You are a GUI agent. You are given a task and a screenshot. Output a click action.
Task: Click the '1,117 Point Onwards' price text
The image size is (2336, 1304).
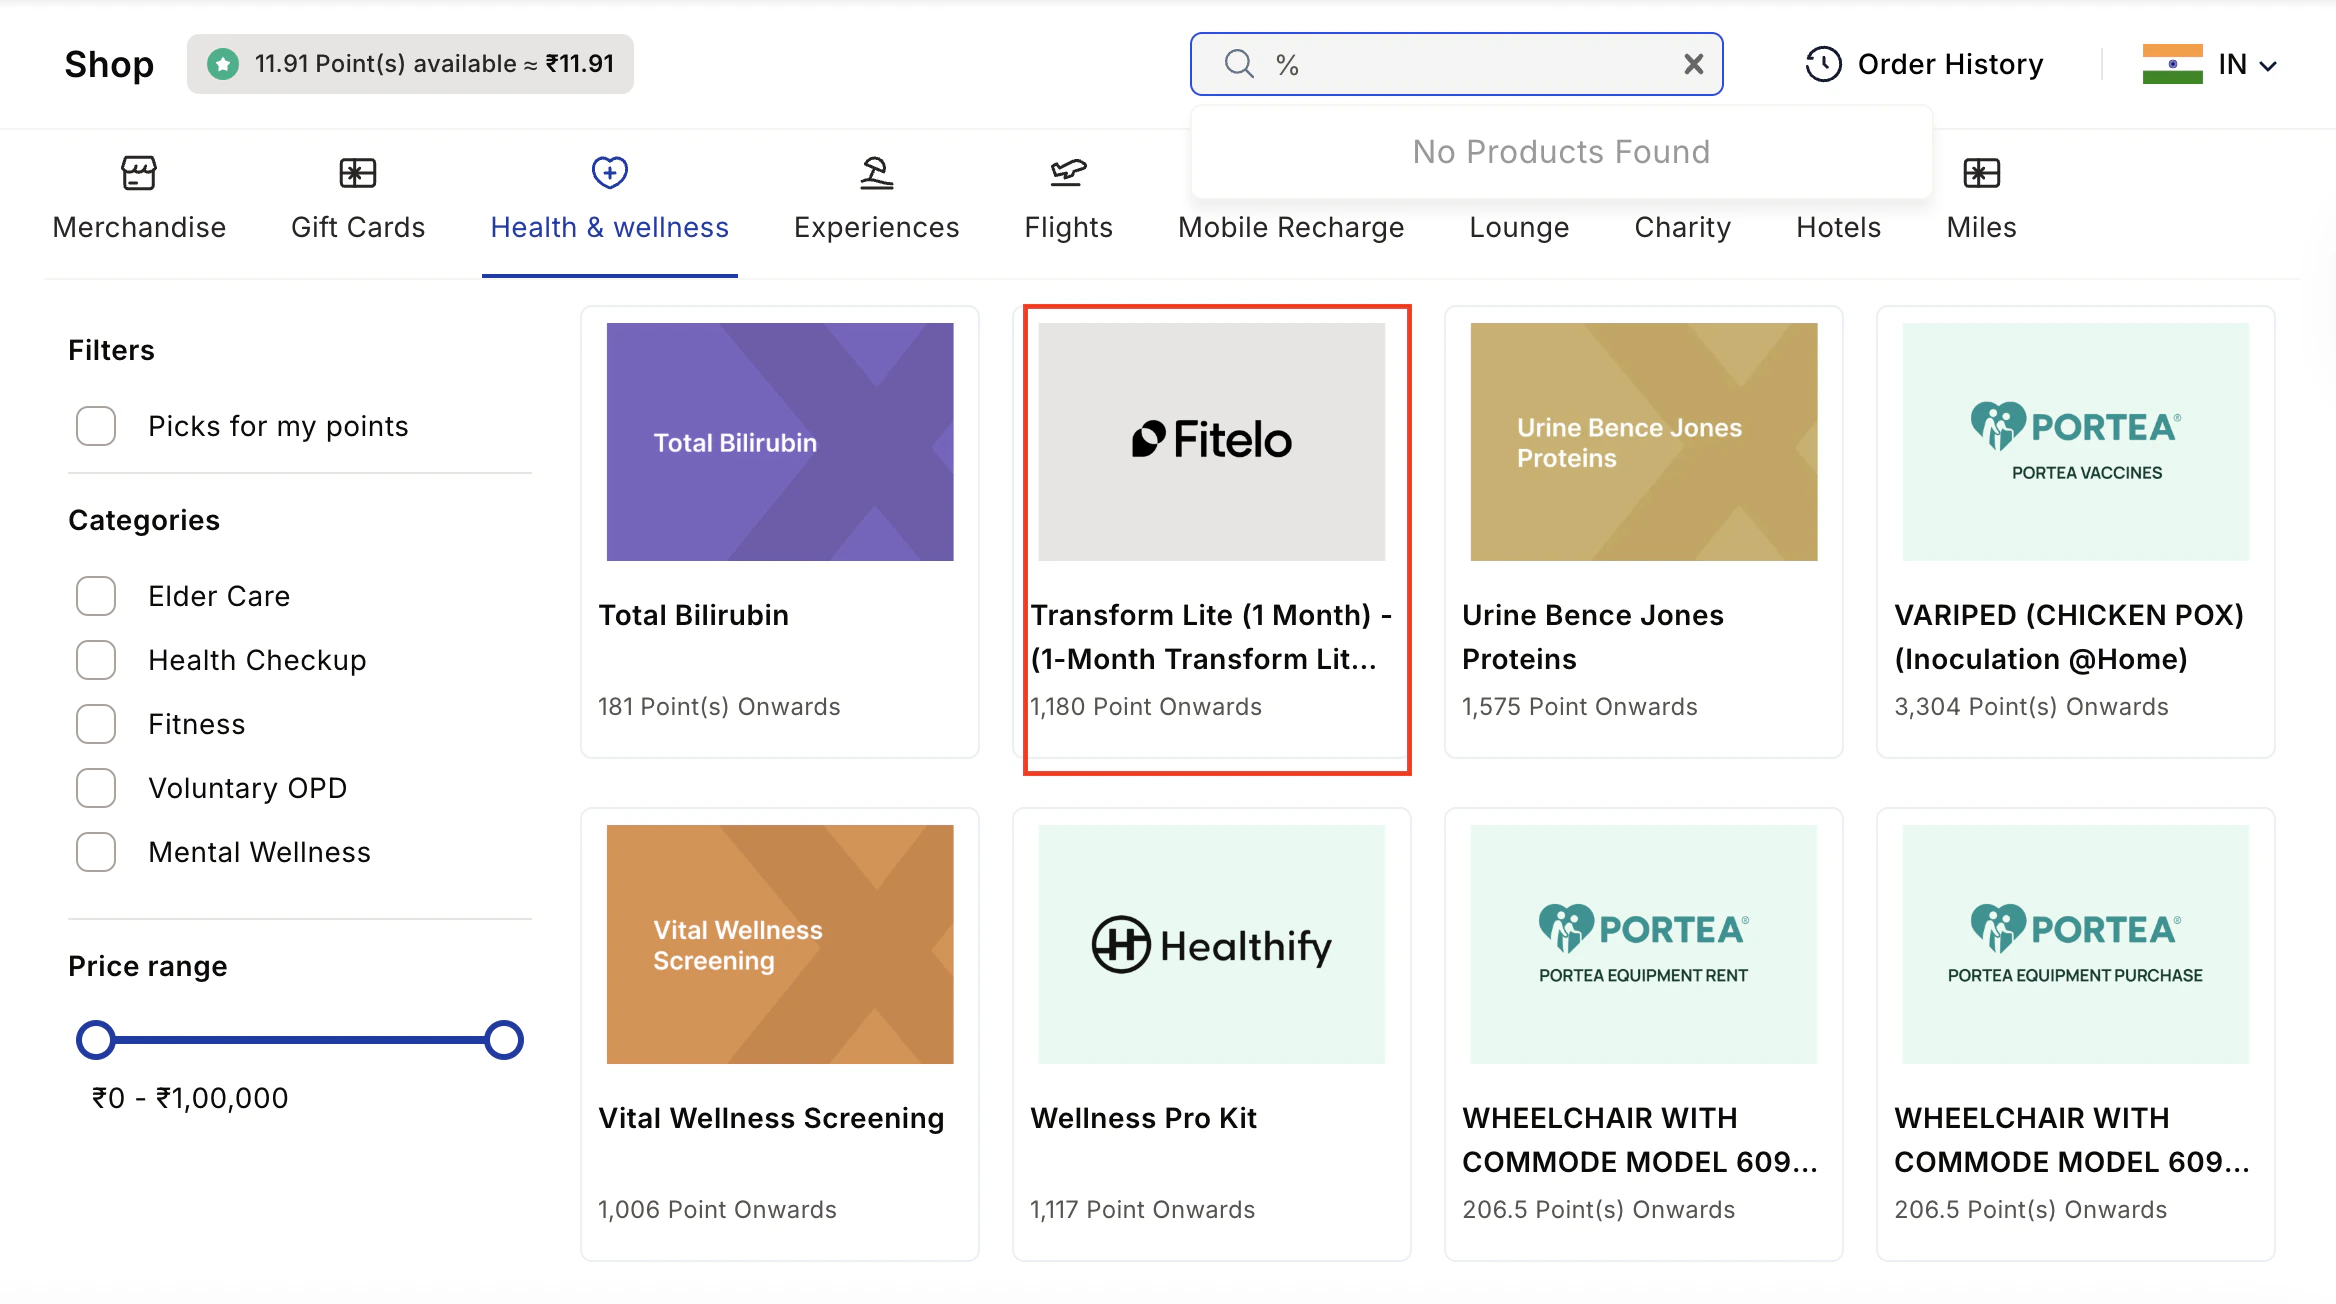[1142, 1210]
